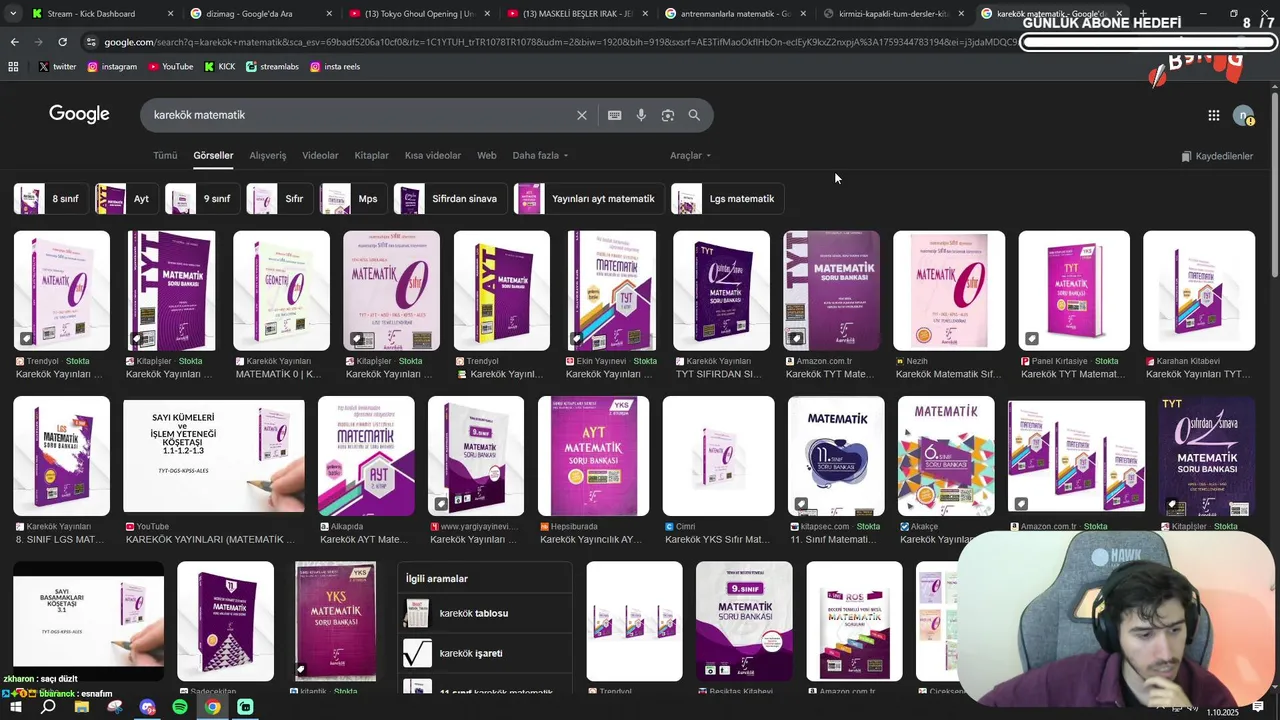Select the 8 sınıf filter chip
Image resolution: width=1280 pixels, height=720 pixels.
51,199
